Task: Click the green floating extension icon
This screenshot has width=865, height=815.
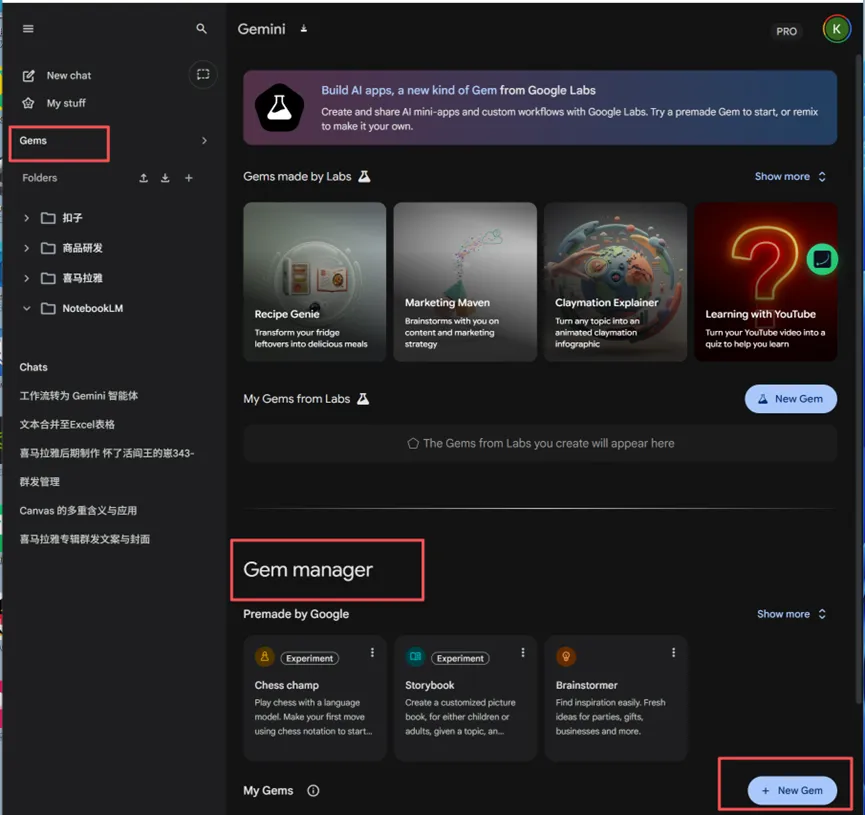Action: point(822,259)
